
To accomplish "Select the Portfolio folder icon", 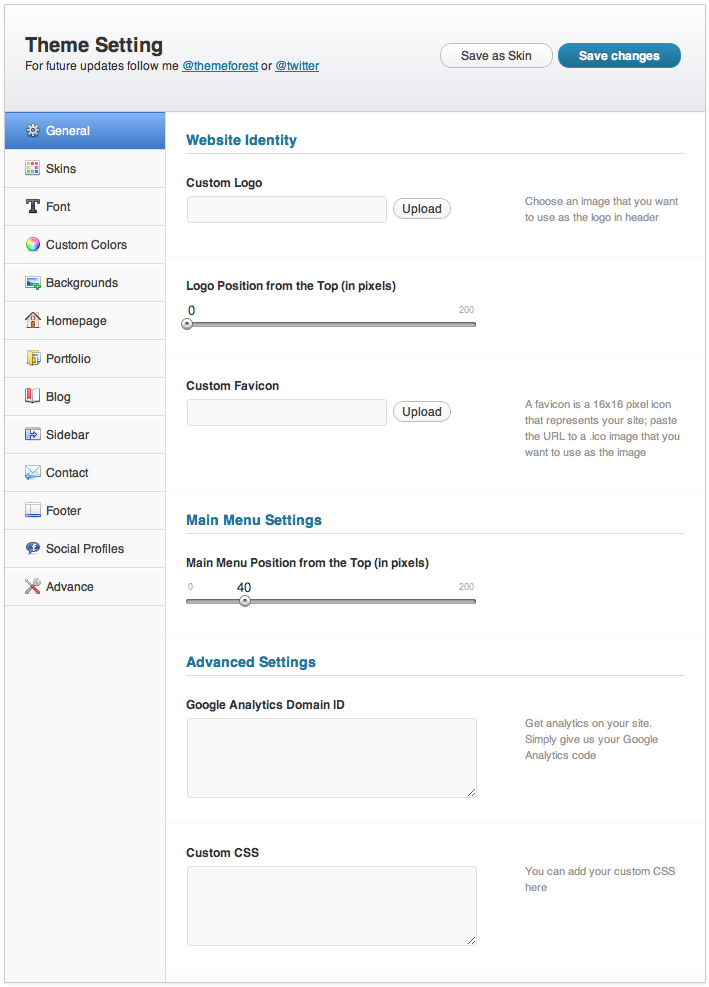I will tap(32, 358).
